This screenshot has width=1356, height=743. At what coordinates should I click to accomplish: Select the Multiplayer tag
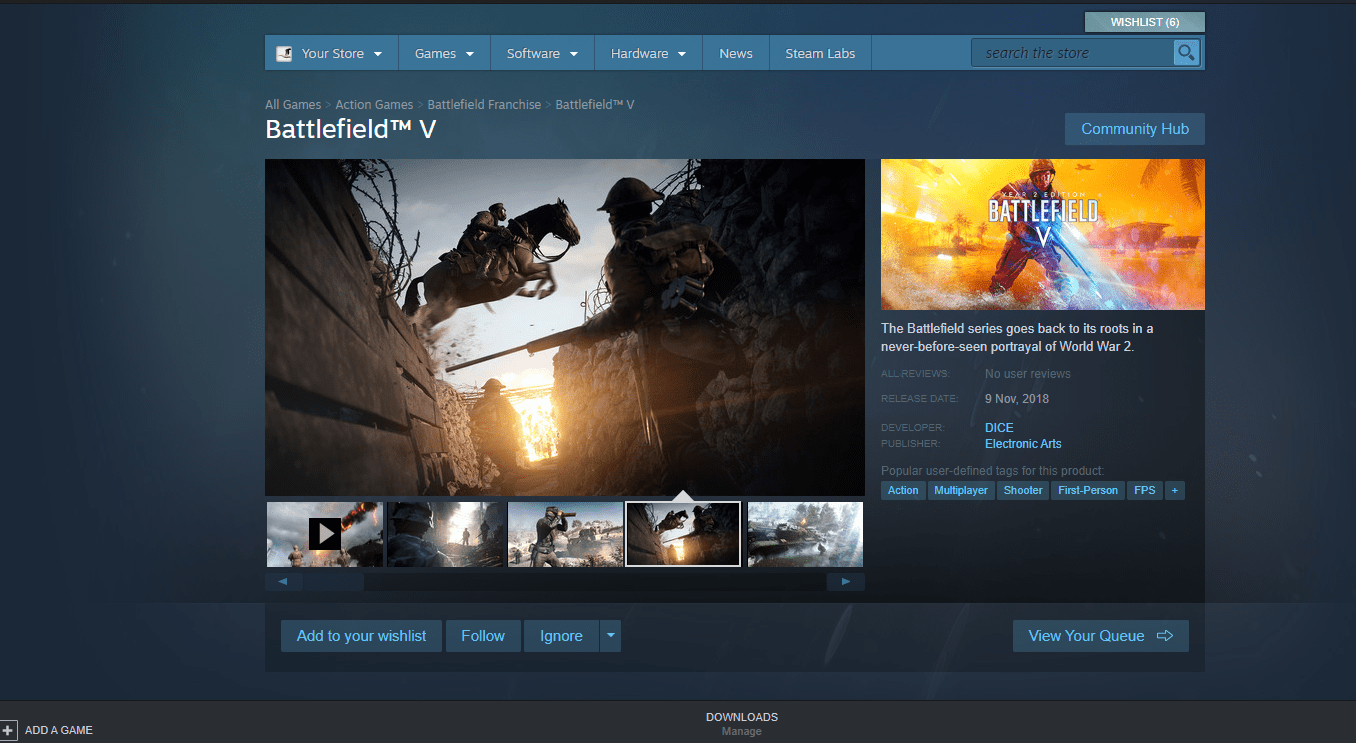(x=961, y=490)
